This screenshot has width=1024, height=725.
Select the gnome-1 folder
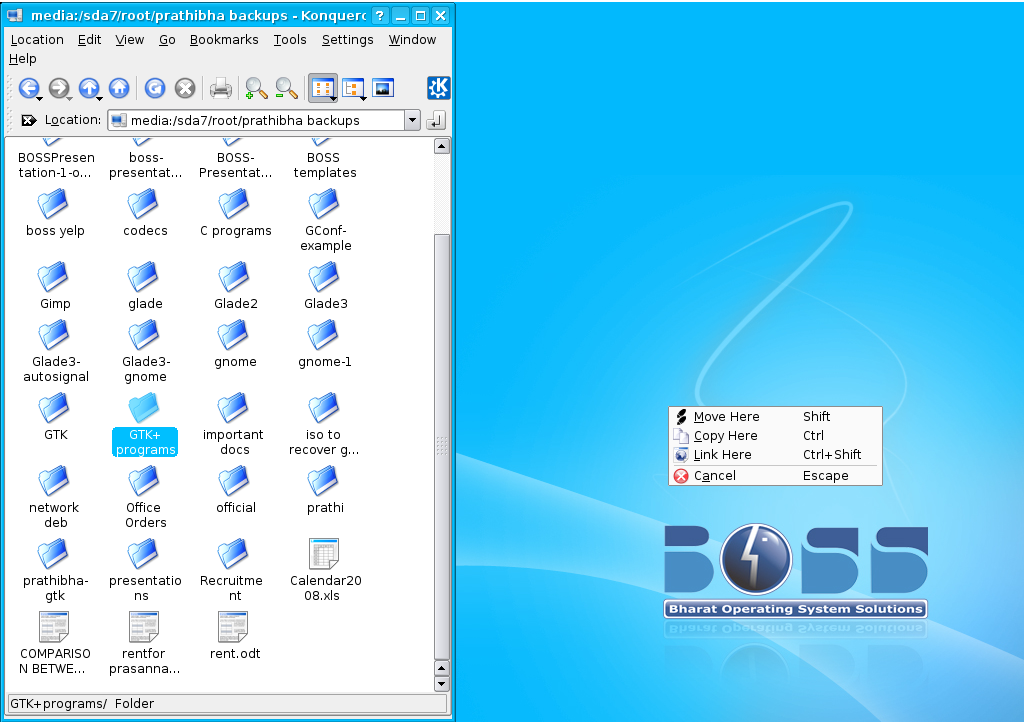click(325, 344)
